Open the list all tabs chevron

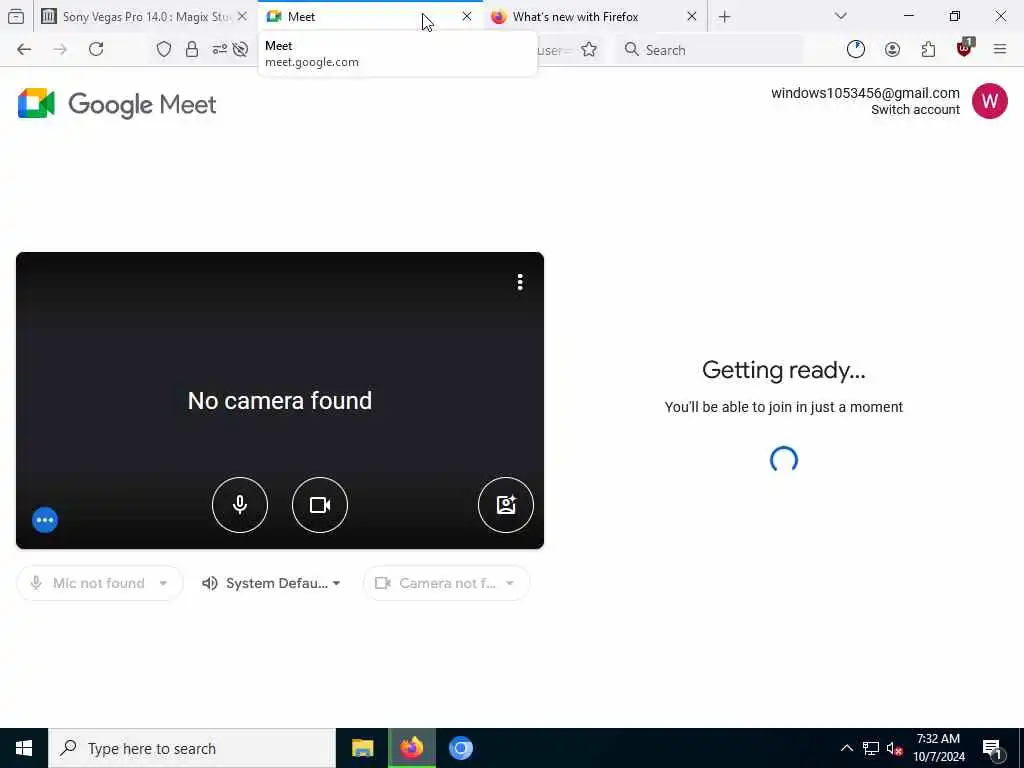[840, 16]
